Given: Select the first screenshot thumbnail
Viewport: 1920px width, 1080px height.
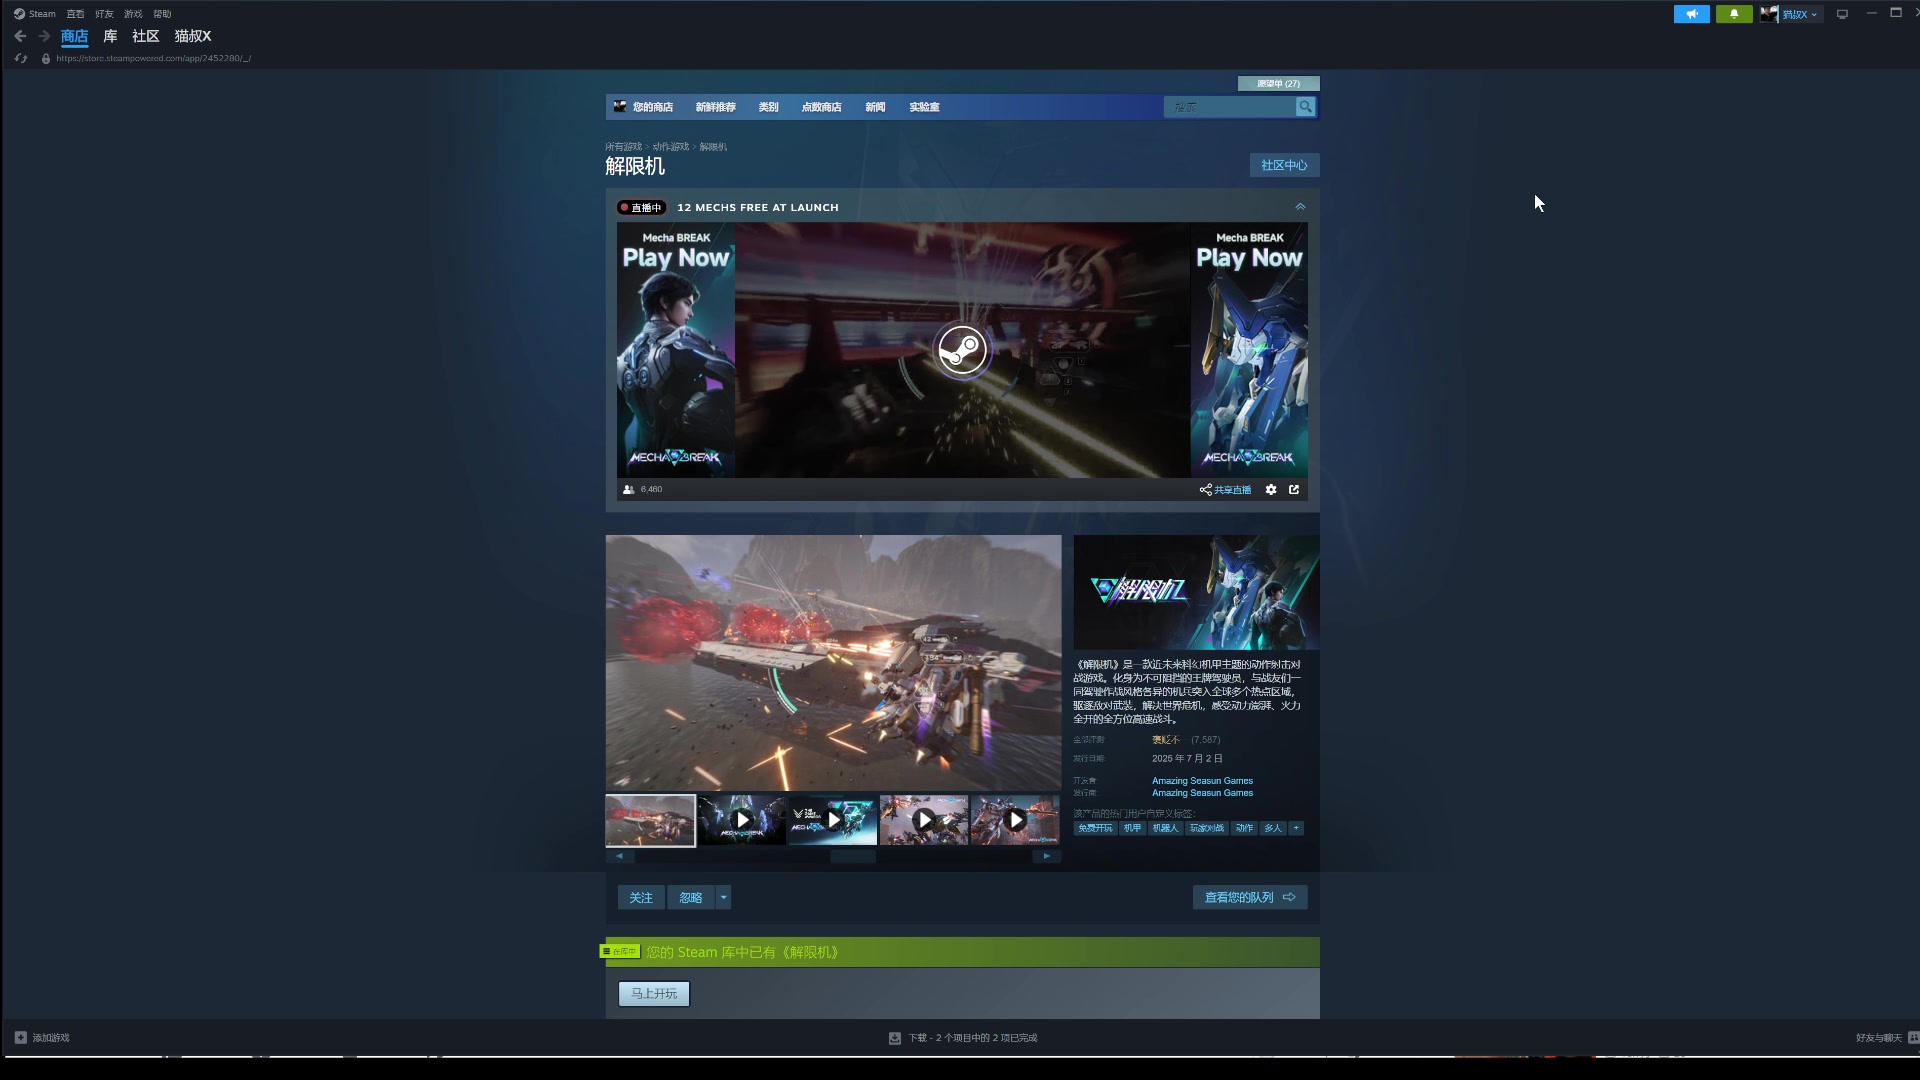Looking at the screenshot, I should pos(650,821).
